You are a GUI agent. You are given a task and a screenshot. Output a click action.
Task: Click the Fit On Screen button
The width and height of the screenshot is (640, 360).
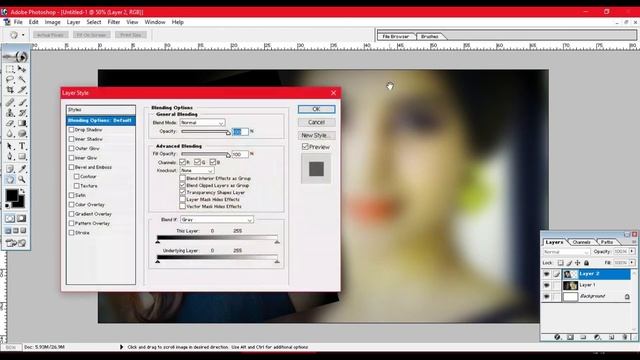click(x=91, y=35)
